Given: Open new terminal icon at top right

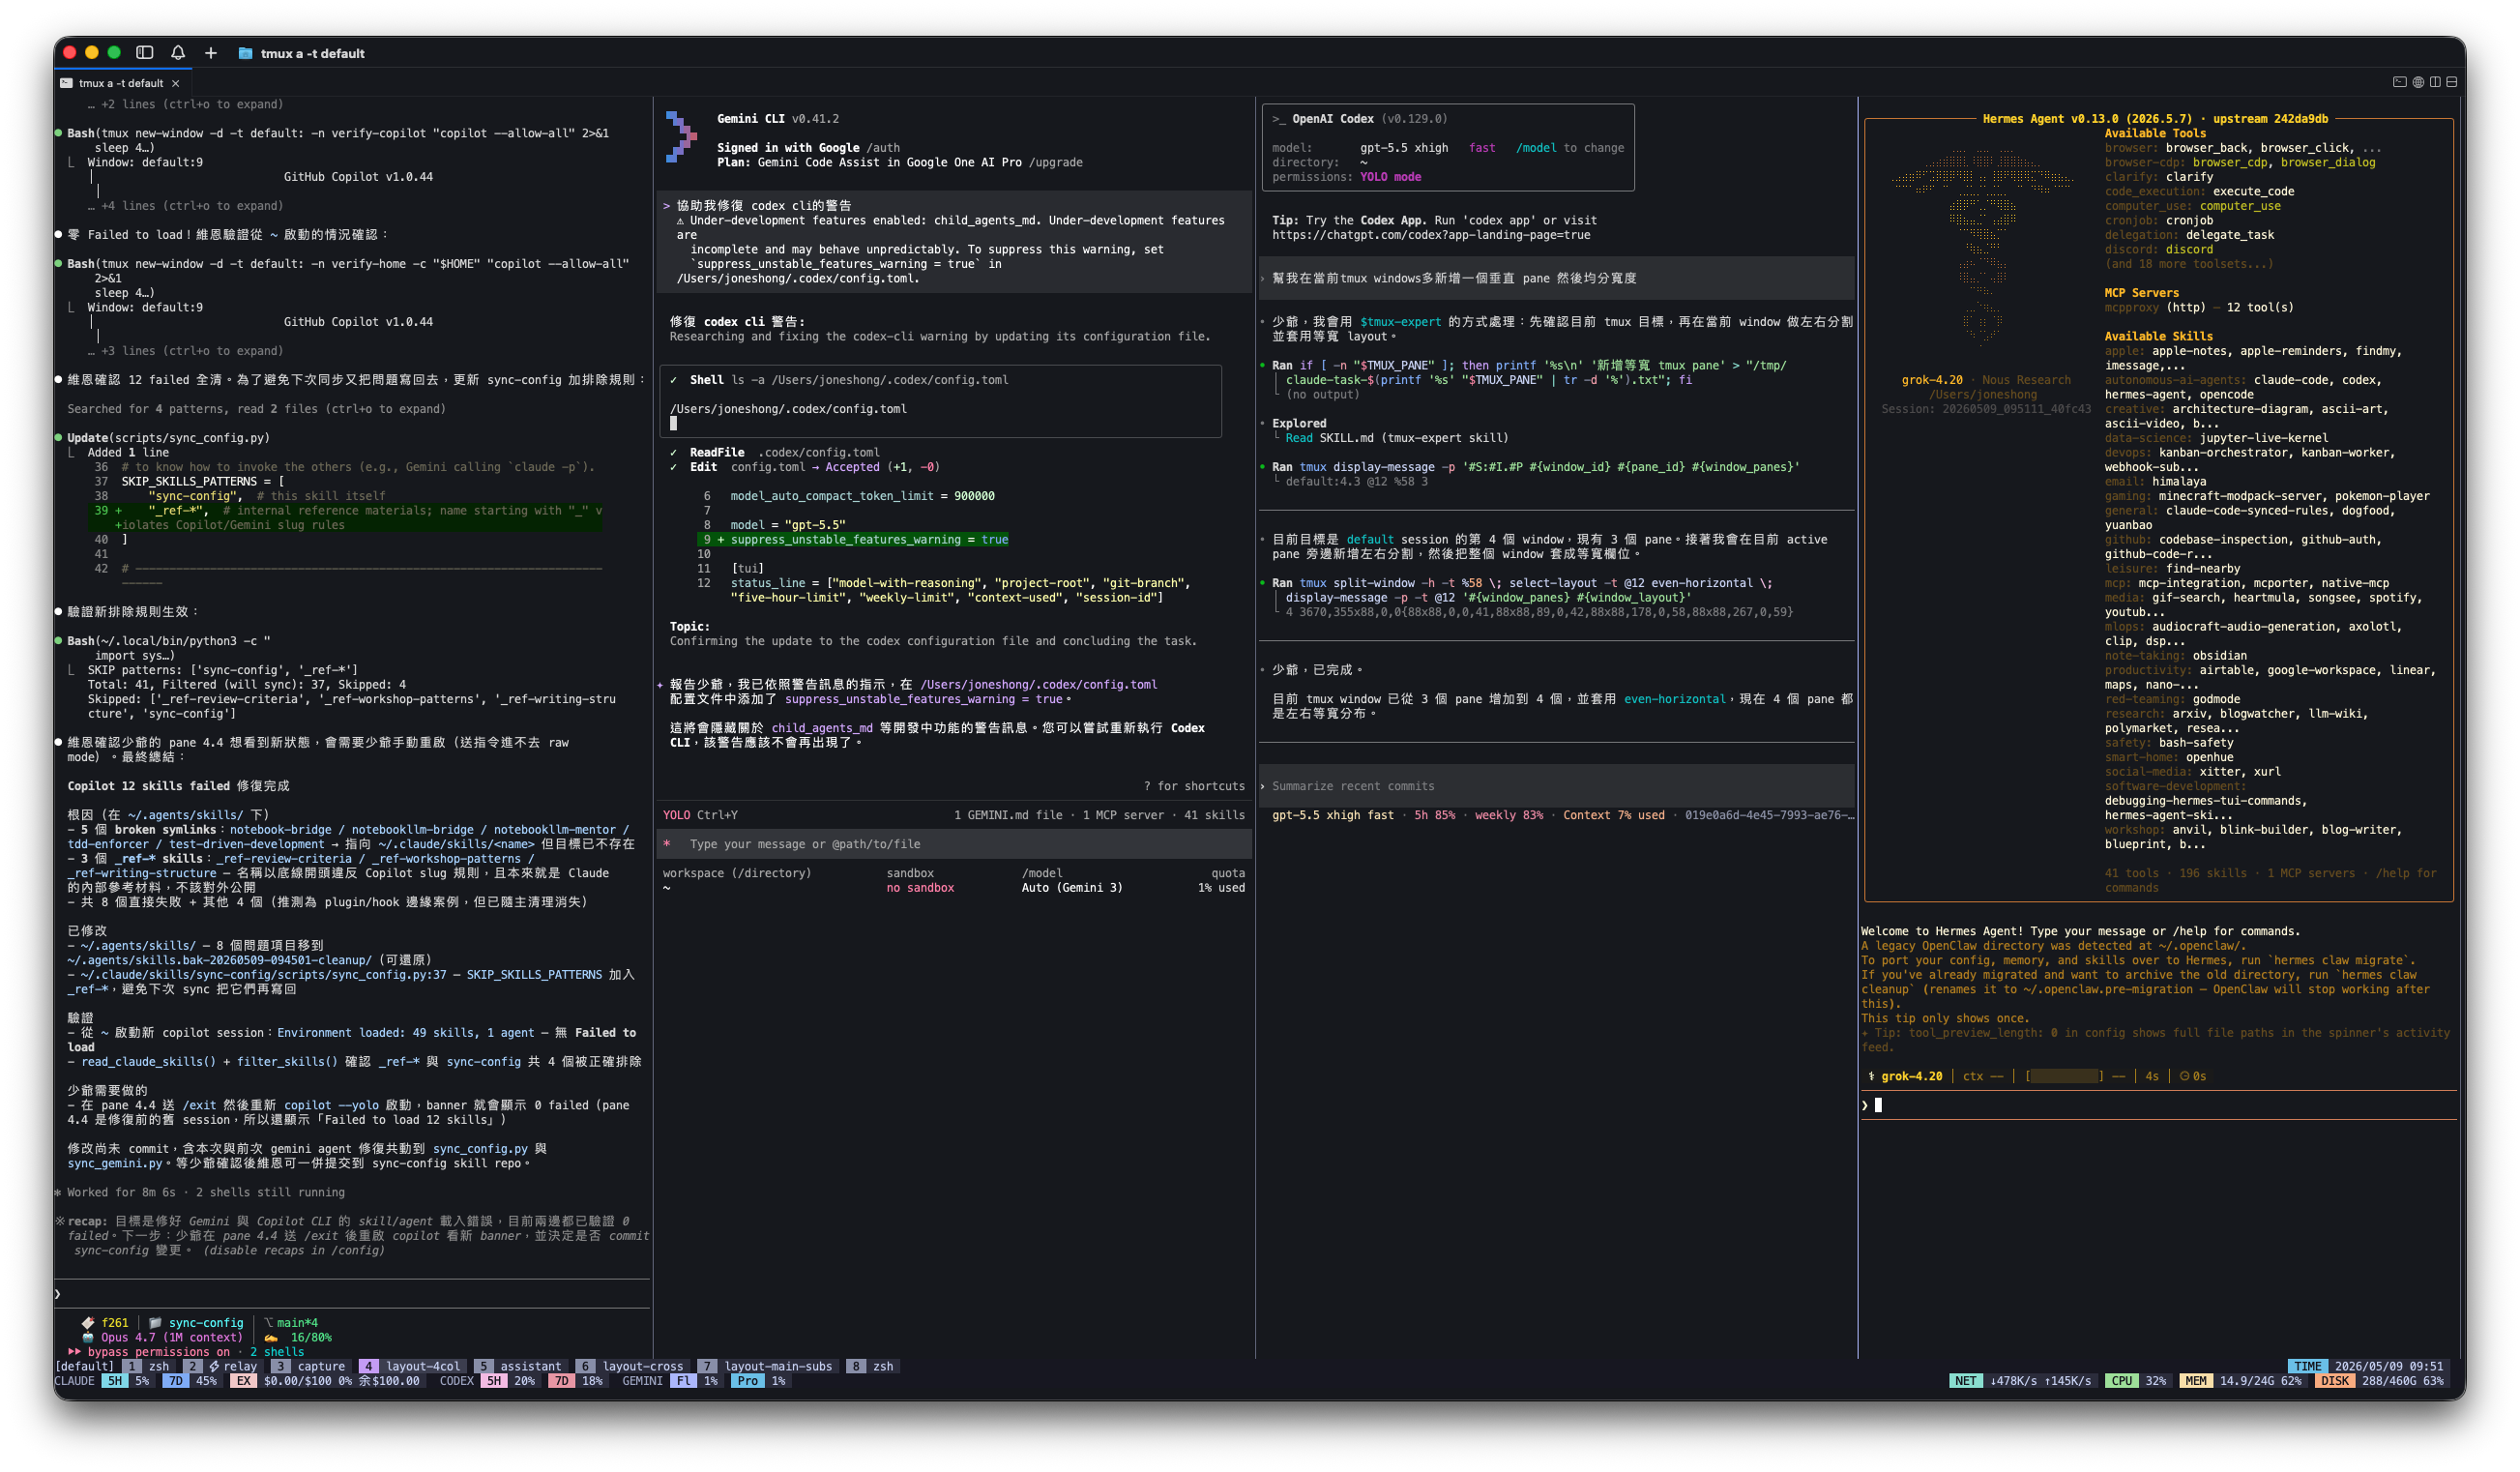Looking at the screenshot, I should [2399, 82].
